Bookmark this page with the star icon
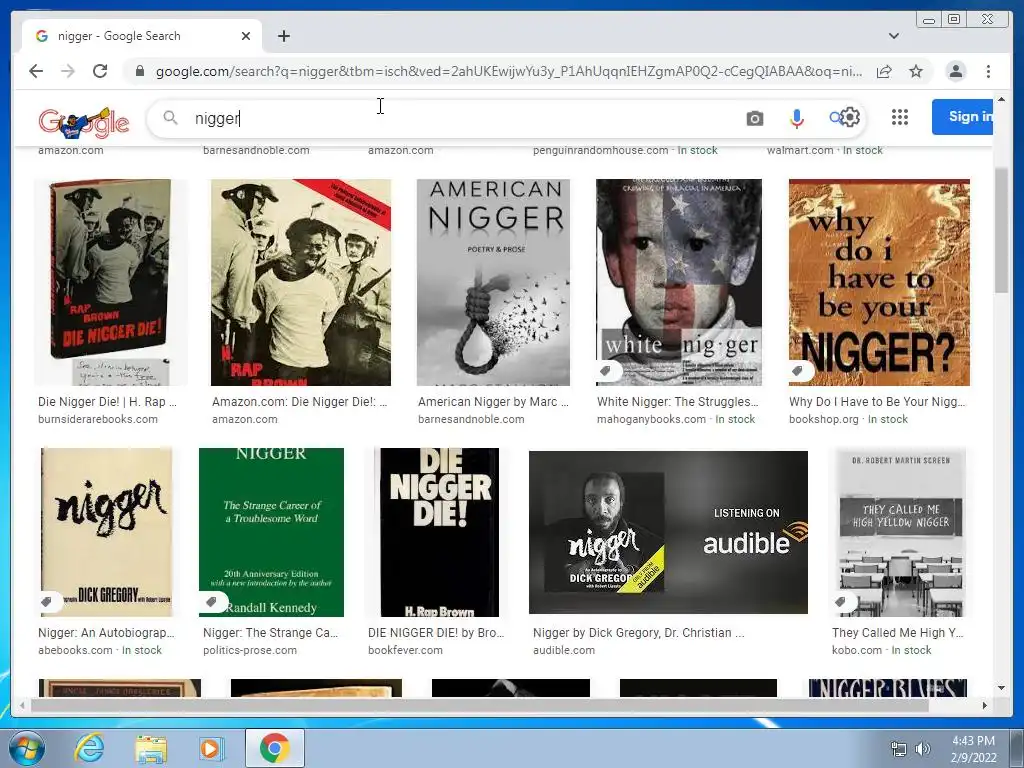Screen dimensions: 1024x768 point(916,71)
